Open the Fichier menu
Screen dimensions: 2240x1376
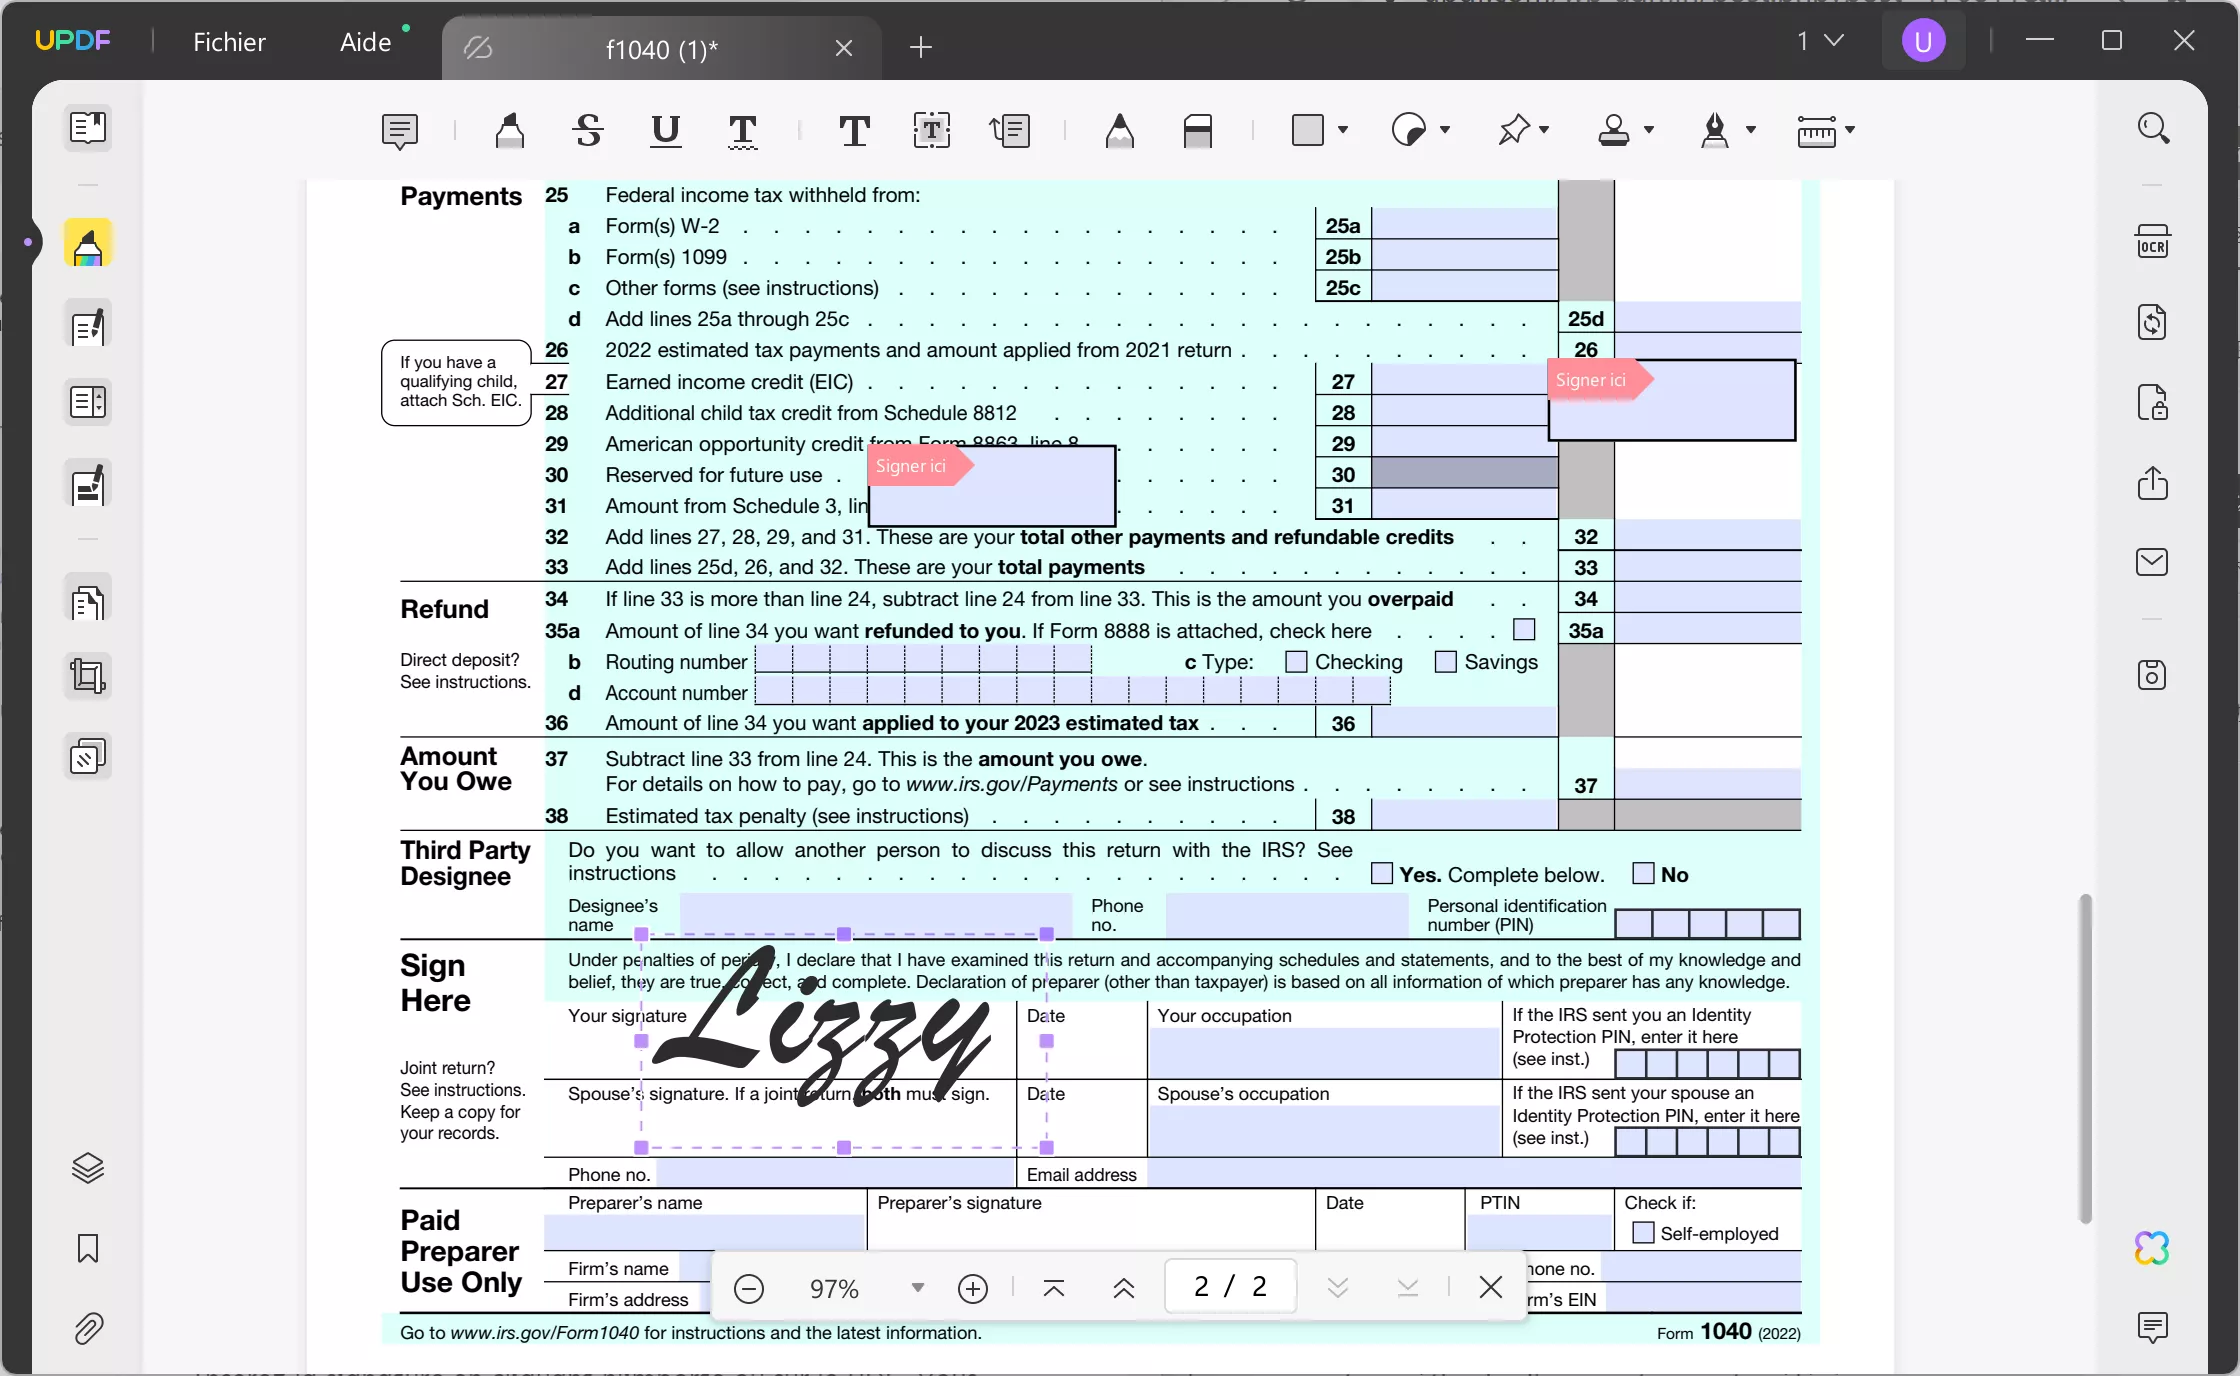(x=230, y=41)
